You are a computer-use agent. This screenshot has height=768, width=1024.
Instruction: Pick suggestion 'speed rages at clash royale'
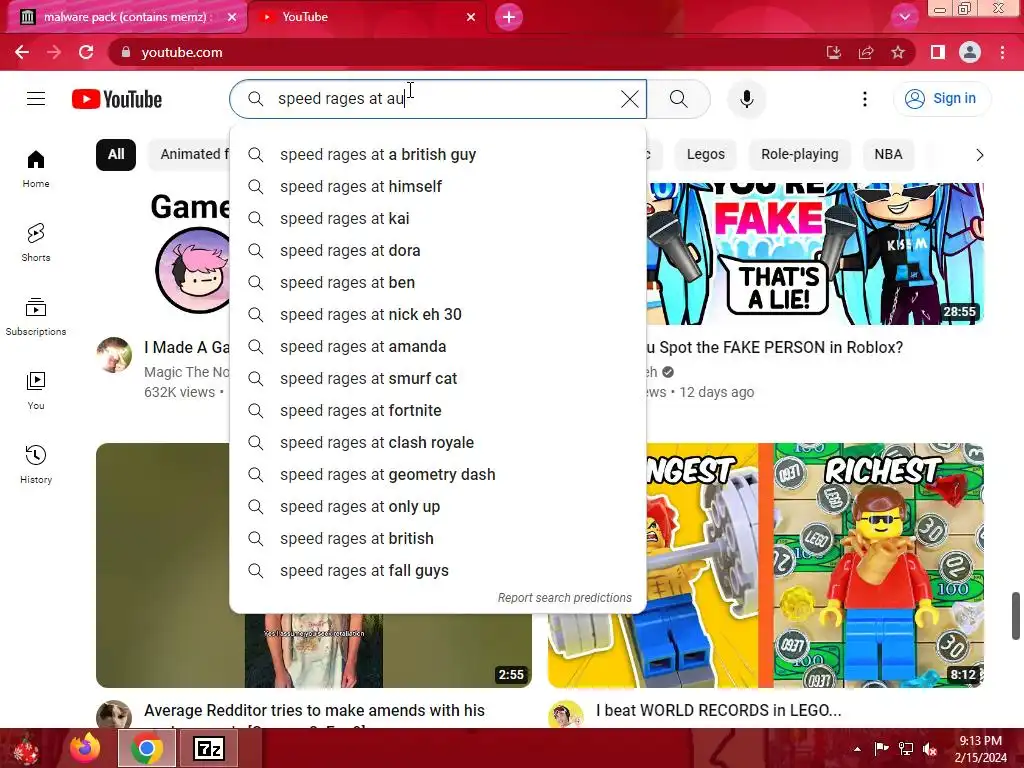click(438, 443)
